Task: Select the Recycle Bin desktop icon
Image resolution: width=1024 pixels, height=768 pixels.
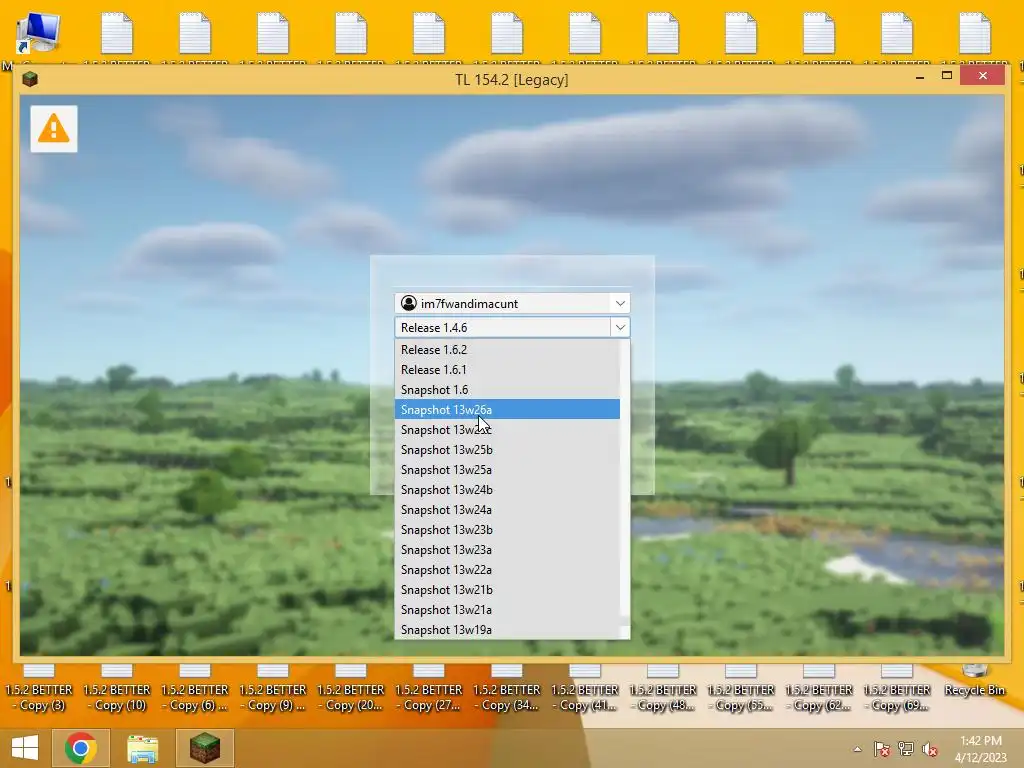Action: pyautogui.click(x=974, y=682)
